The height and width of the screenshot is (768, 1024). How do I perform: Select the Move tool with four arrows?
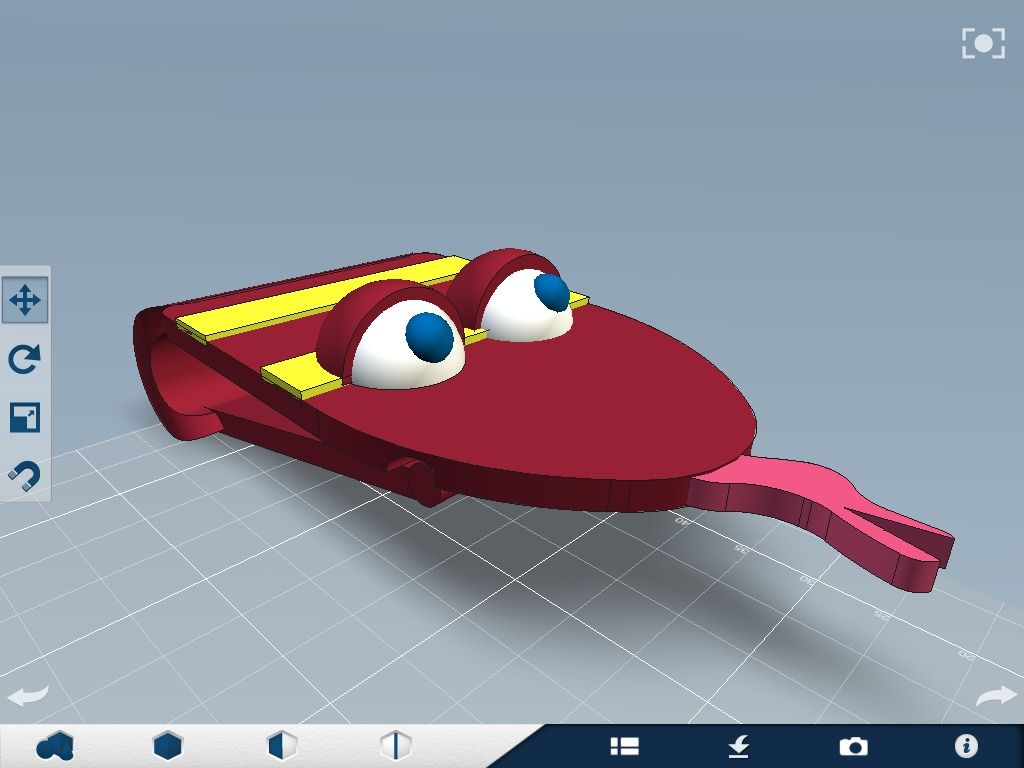(25, 300)
